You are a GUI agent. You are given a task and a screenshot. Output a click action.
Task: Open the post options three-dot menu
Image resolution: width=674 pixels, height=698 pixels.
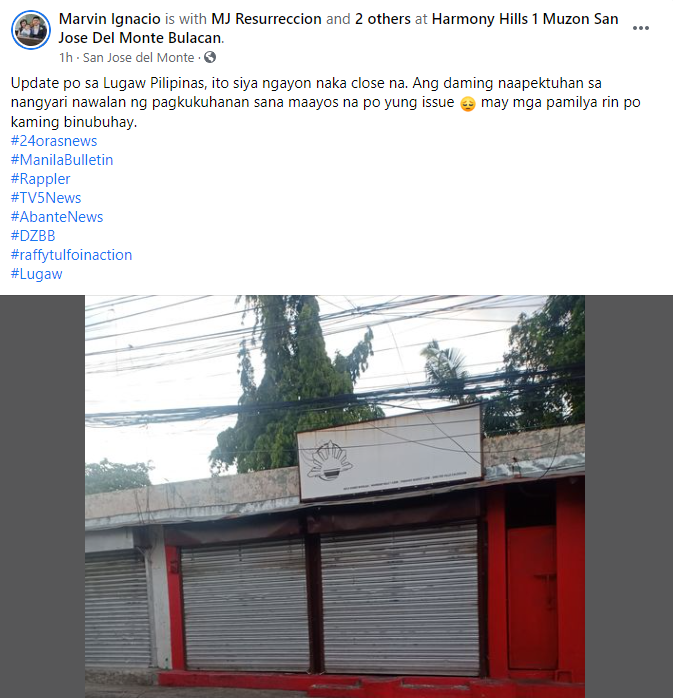pyautogui.click(x=640, y=28)
